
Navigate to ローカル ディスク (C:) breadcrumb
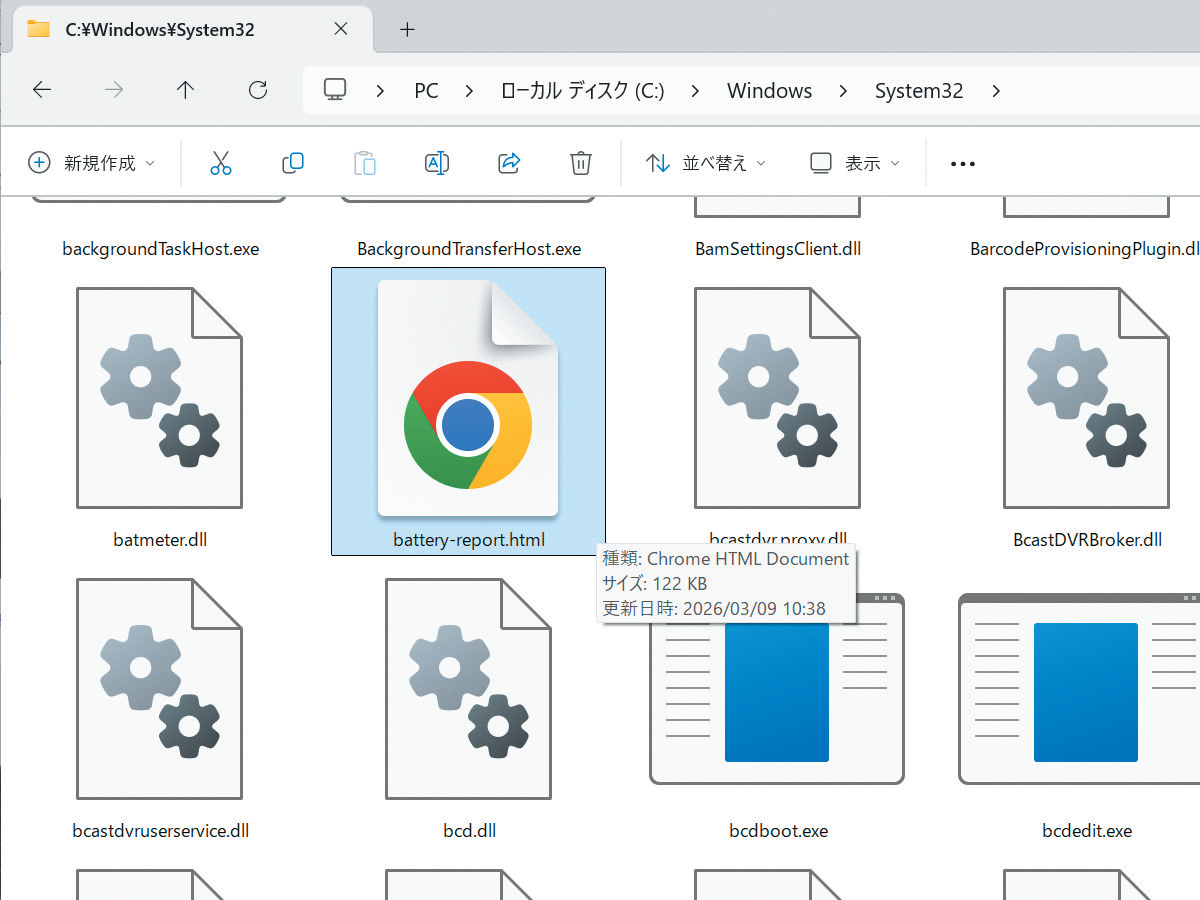click(582, 91)
